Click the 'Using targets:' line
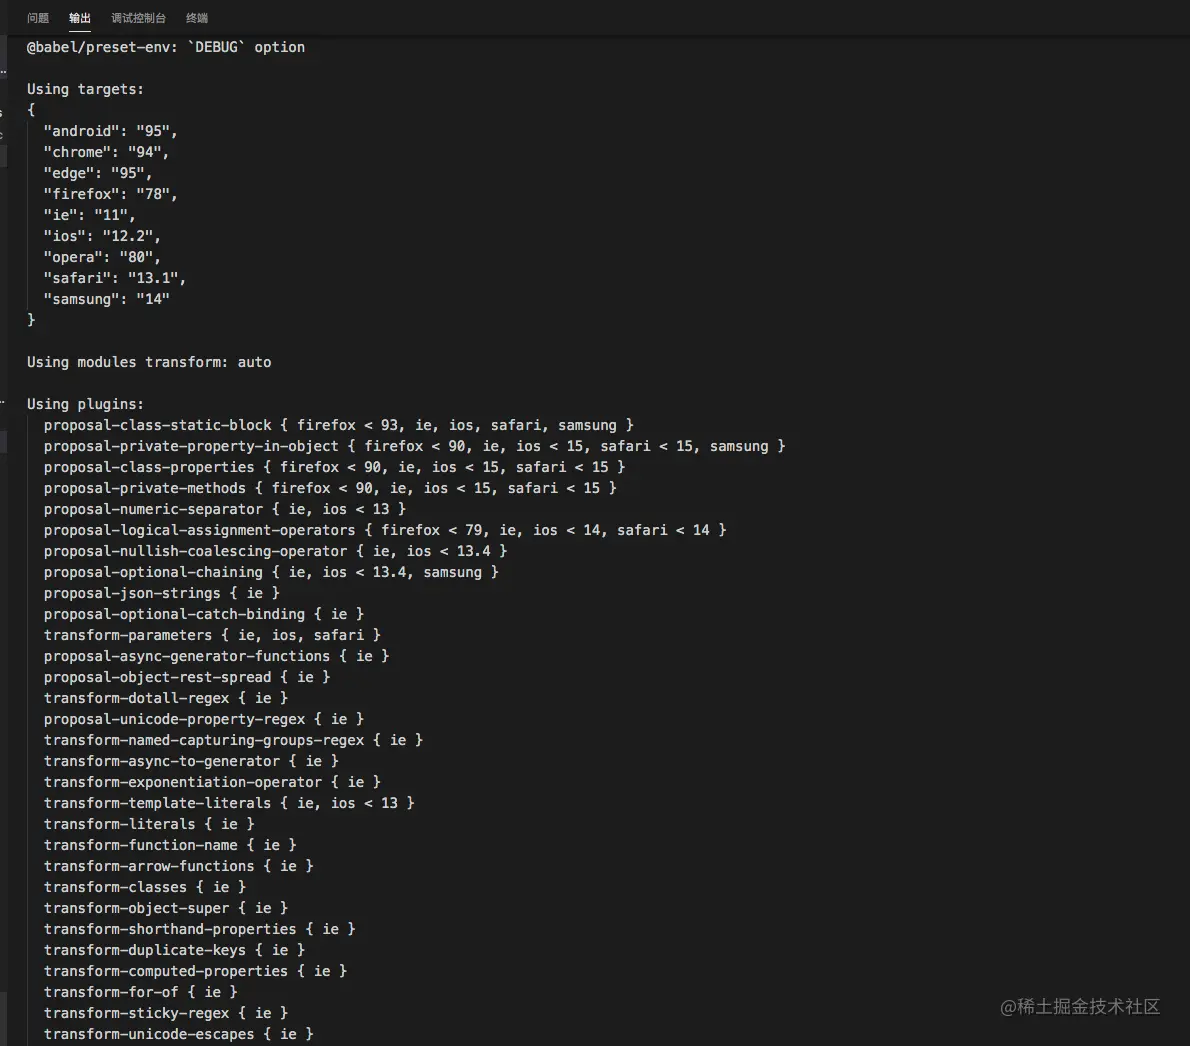1190x1046 pixels. pos(86,89)
